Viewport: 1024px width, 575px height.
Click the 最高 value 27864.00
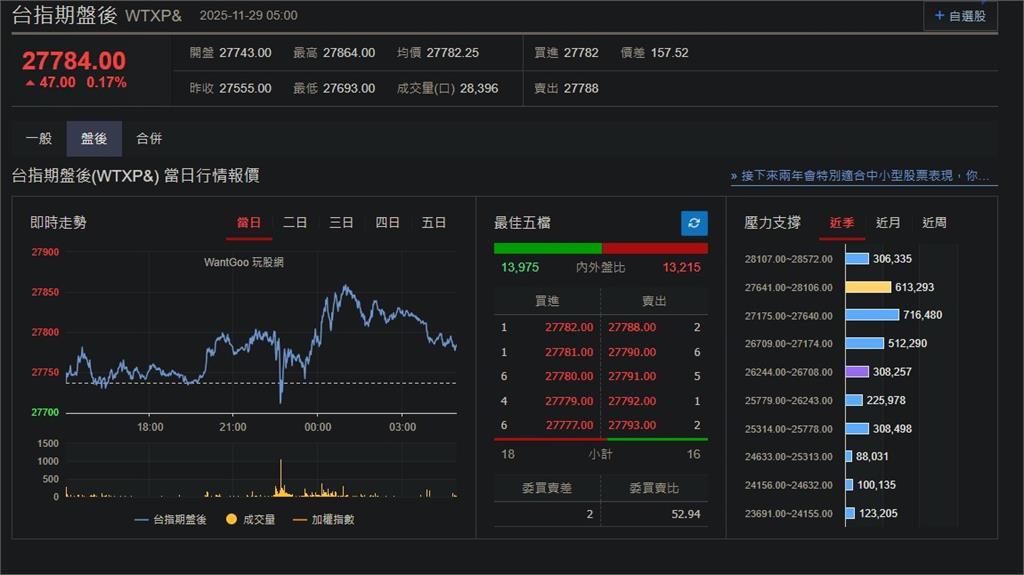coord(349,53)
